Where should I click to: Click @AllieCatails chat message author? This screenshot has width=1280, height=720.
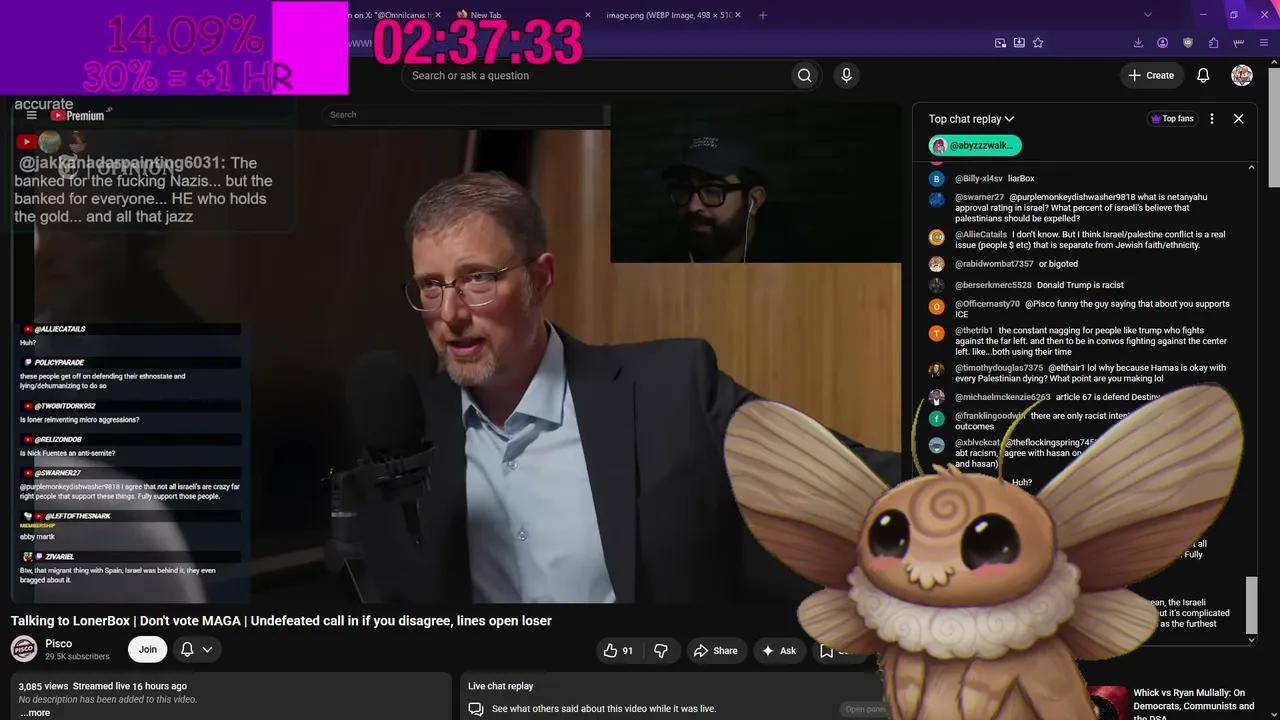point(979,235)
